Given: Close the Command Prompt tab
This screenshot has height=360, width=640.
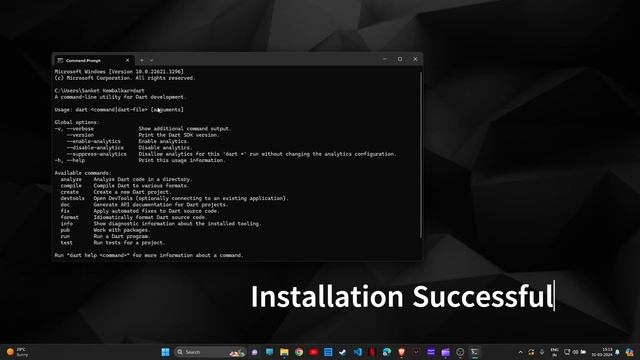Looking at the screenshot, I should pos(127,60).
